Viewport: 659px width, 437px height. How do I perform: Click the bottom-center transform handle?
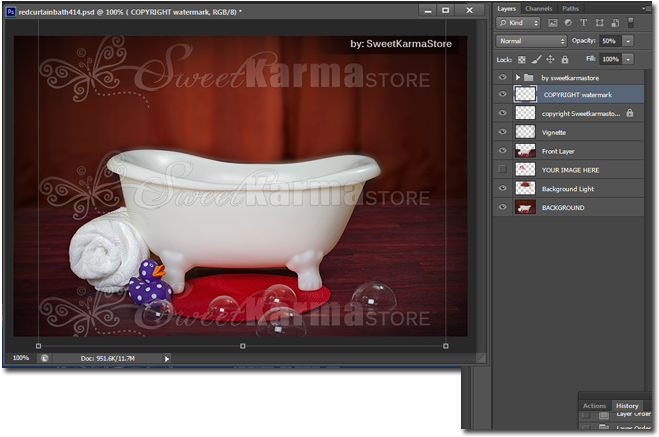coord(243,346)
